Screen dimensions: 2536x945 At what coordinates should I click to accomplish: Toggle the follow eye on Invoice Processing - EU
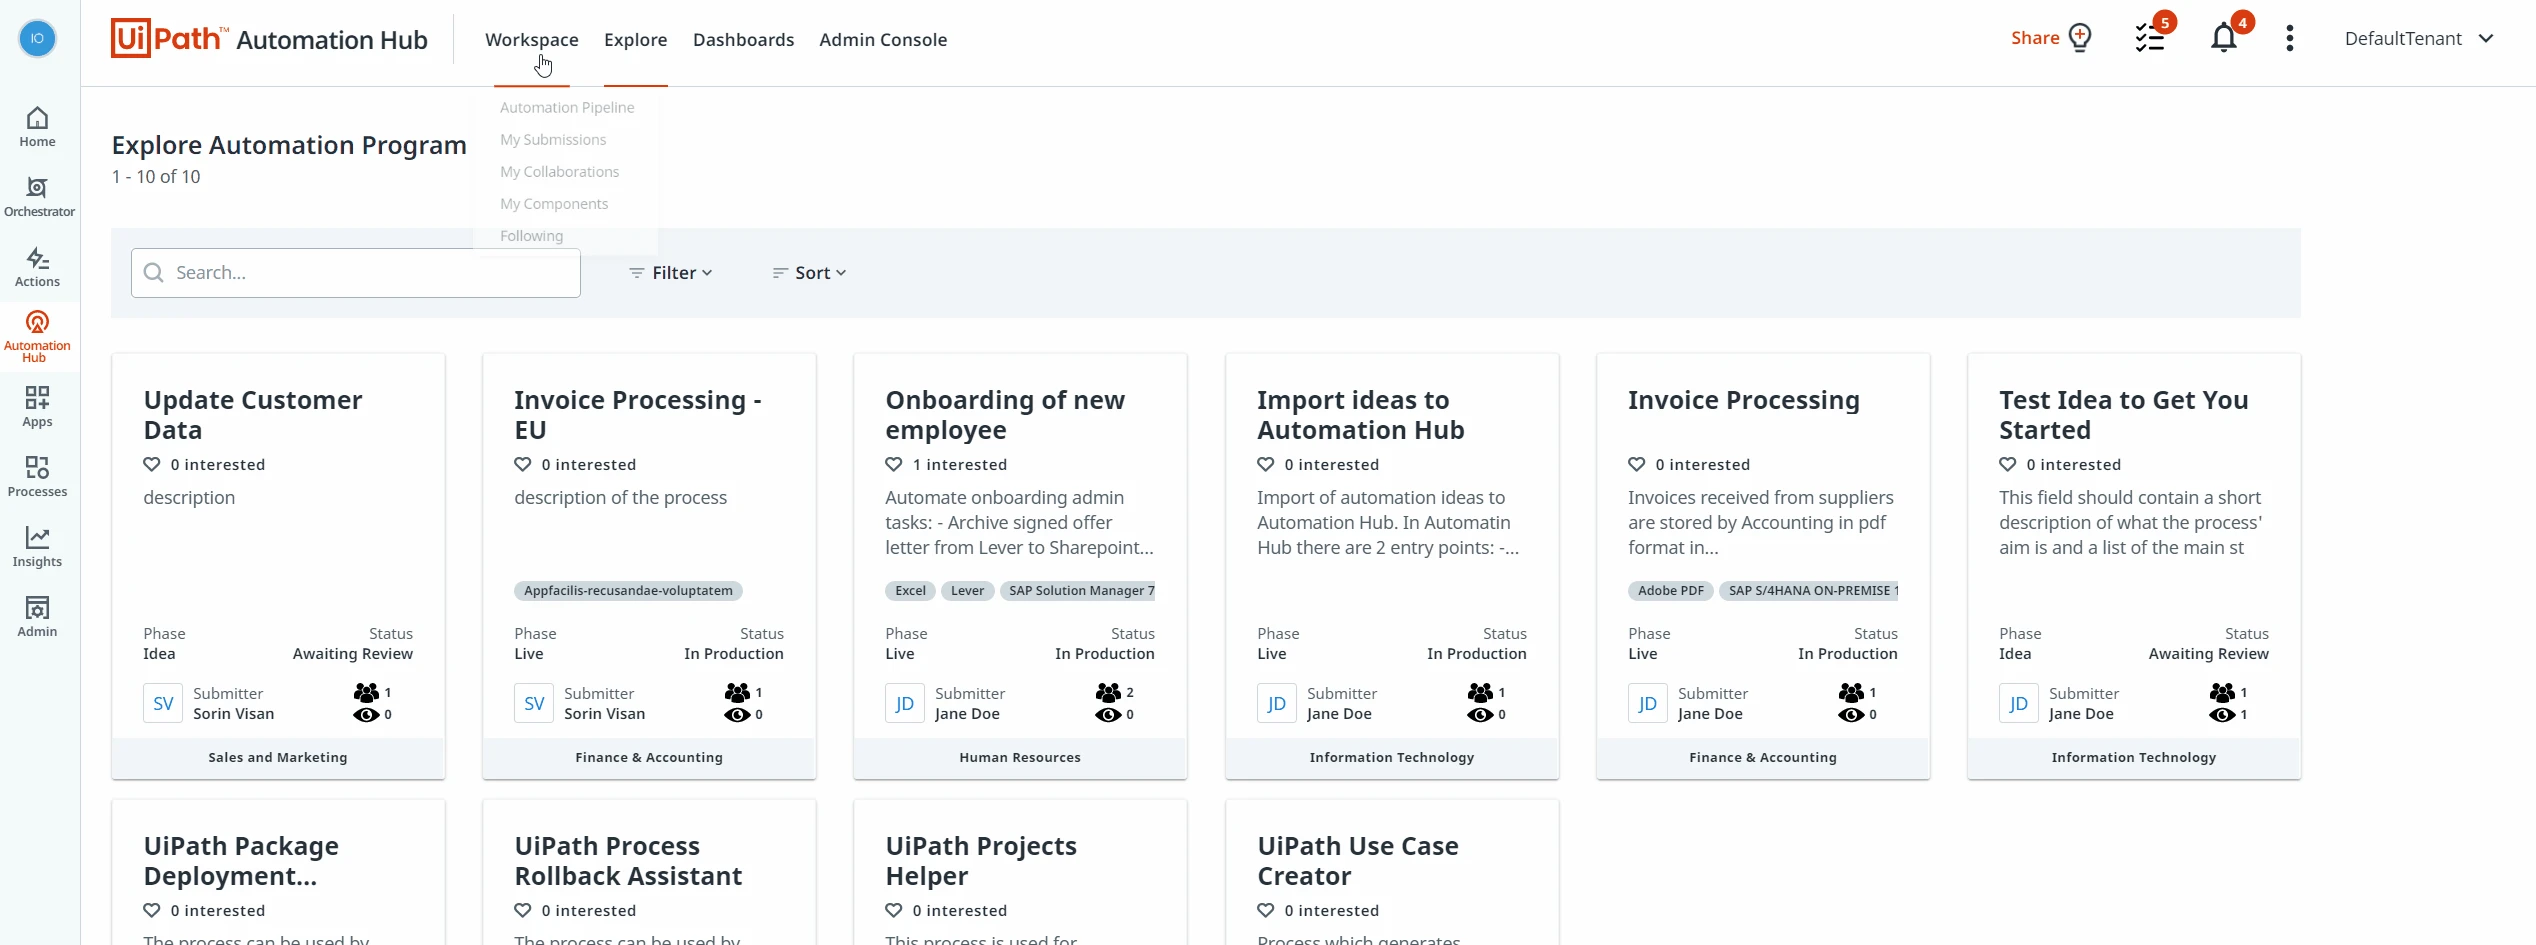point(737,715)
